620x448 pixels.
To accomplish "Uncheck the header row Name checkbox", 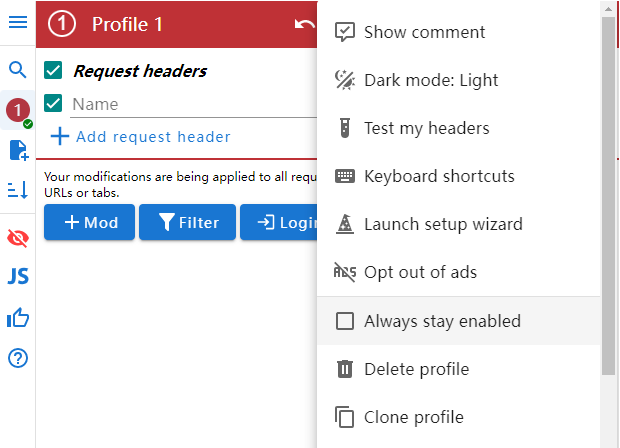I will 54,103.
